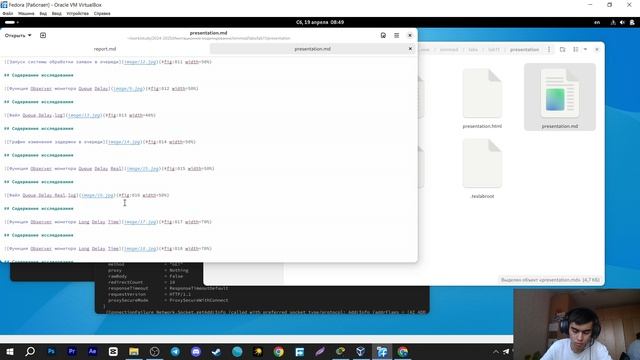Image resolution: width=640 pixels, height=360 pixels.
Task: Click the first '## Содержание исследования' heading
Action: click(x=39, y=76)
